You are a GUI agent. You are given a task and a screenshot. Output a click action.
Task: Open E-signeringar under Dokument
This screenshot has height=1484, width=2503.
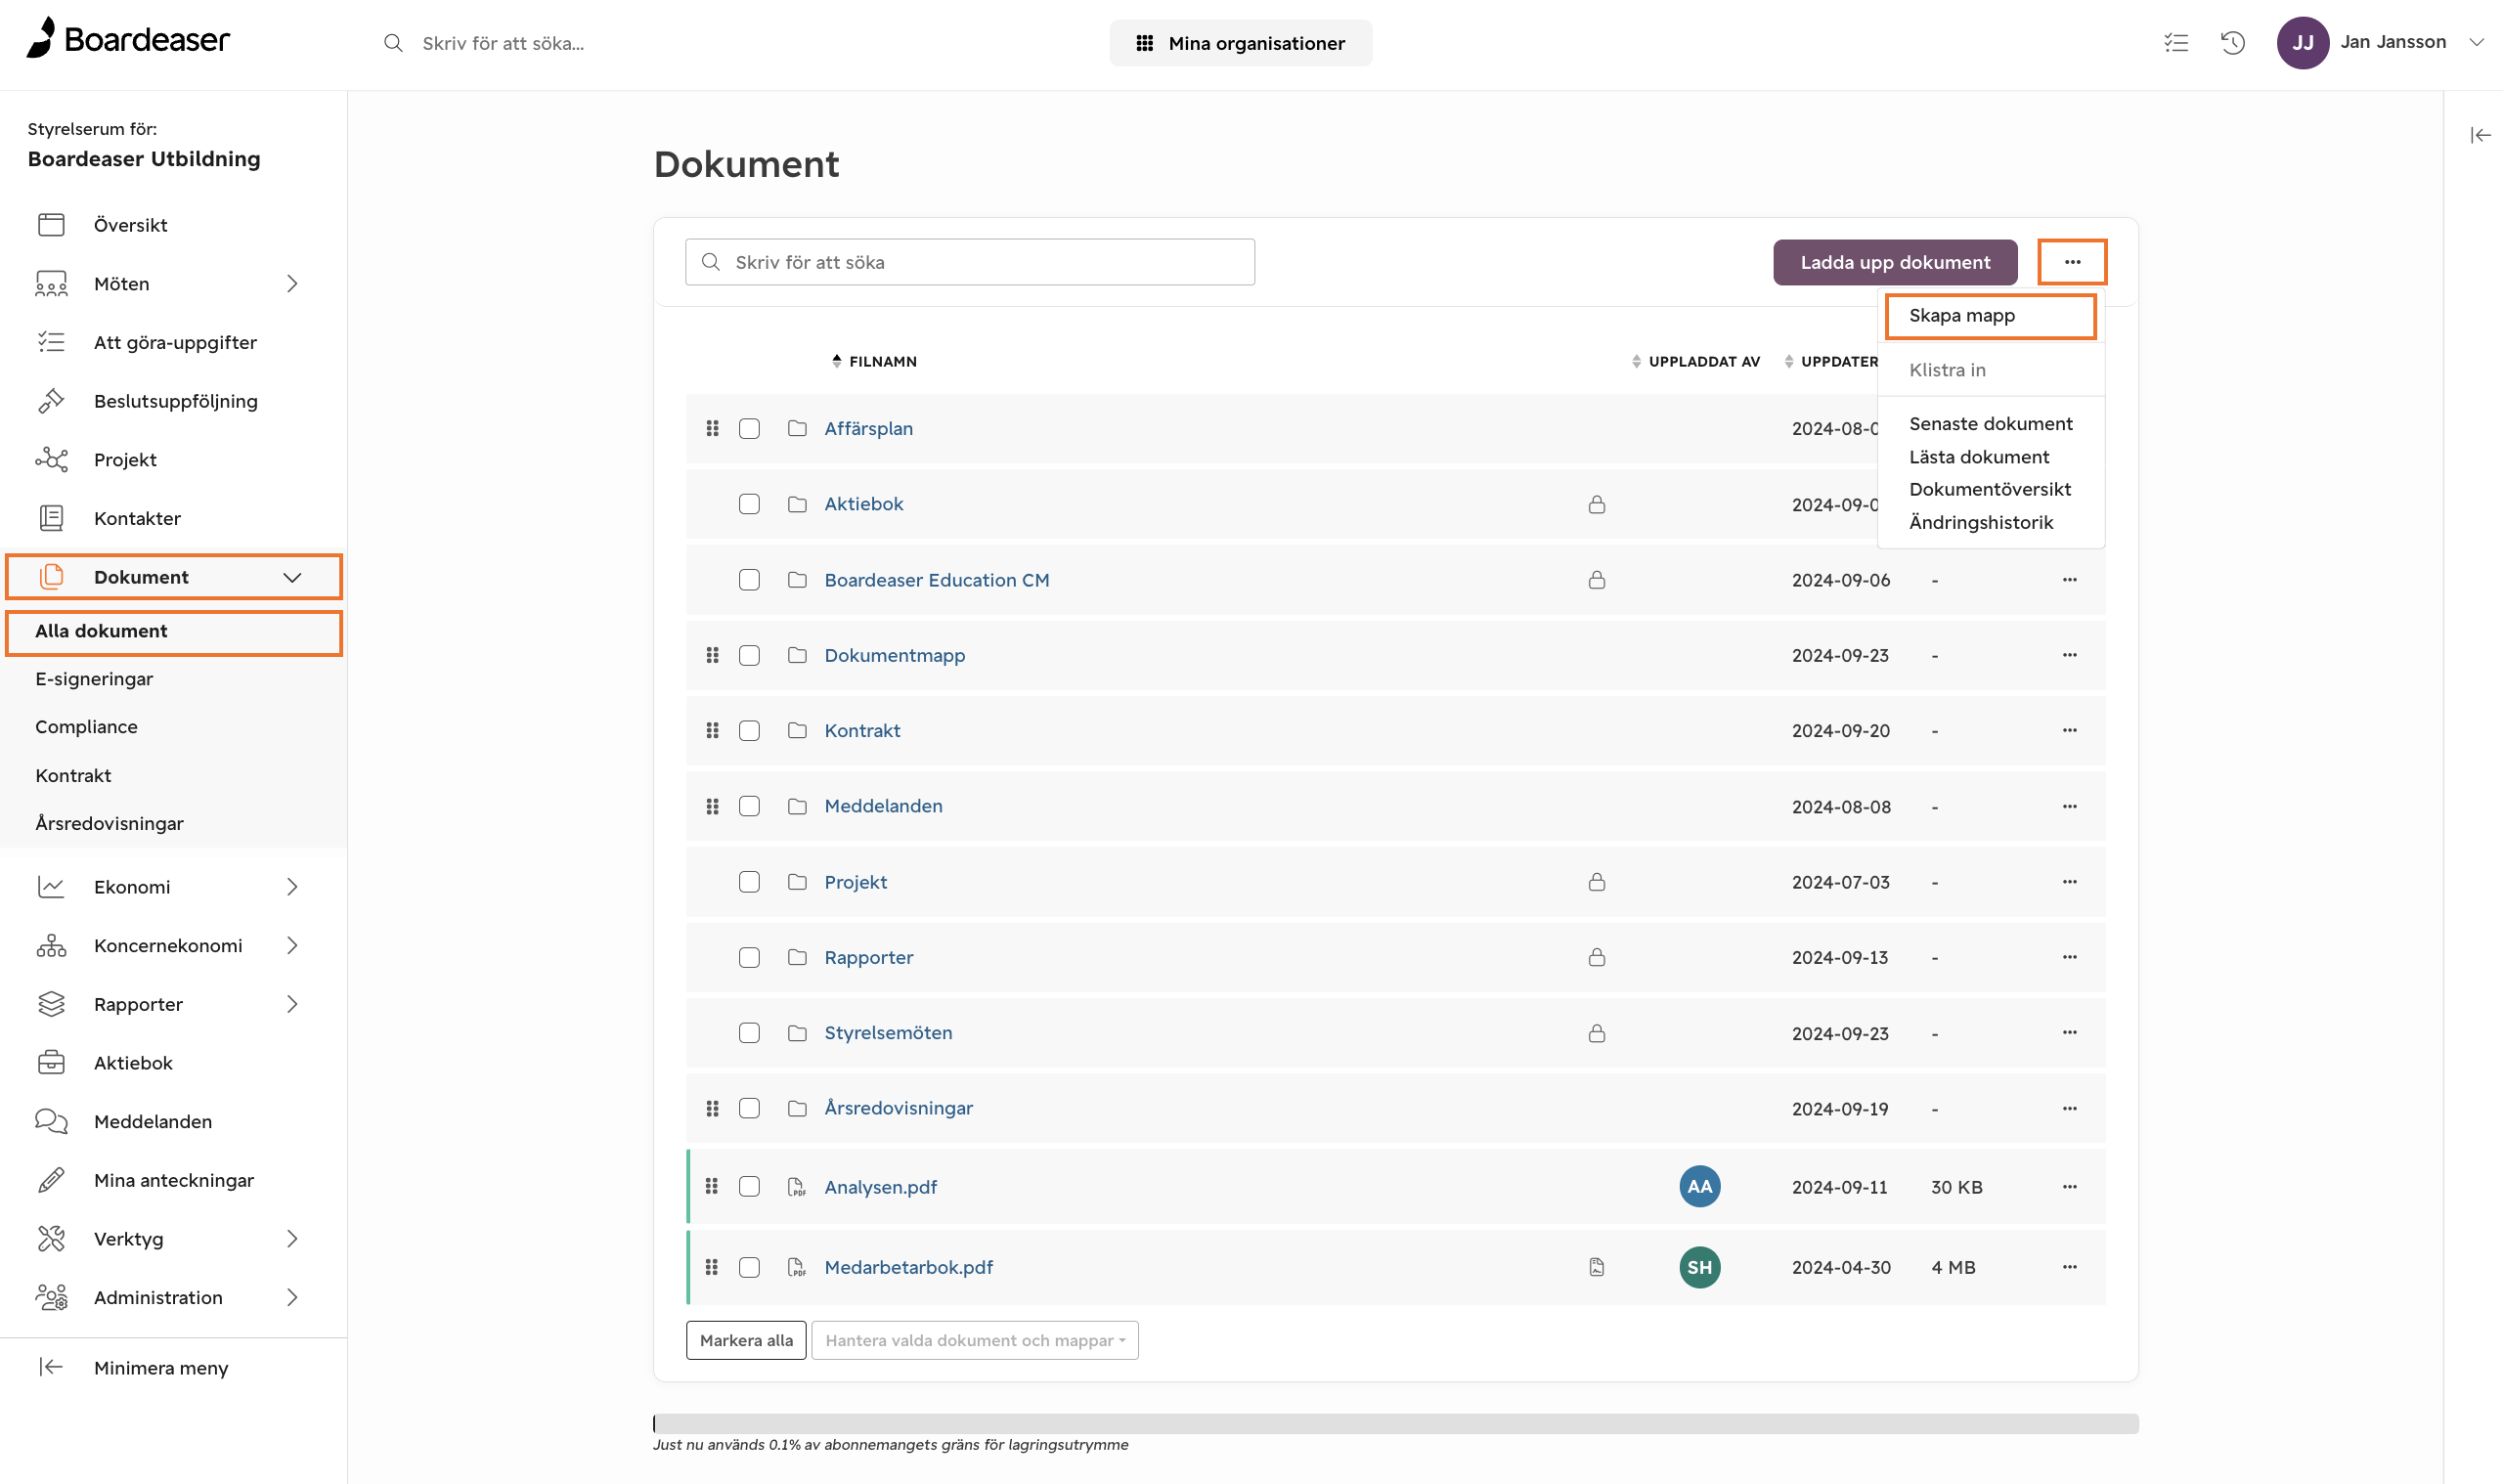coord(94,679)
